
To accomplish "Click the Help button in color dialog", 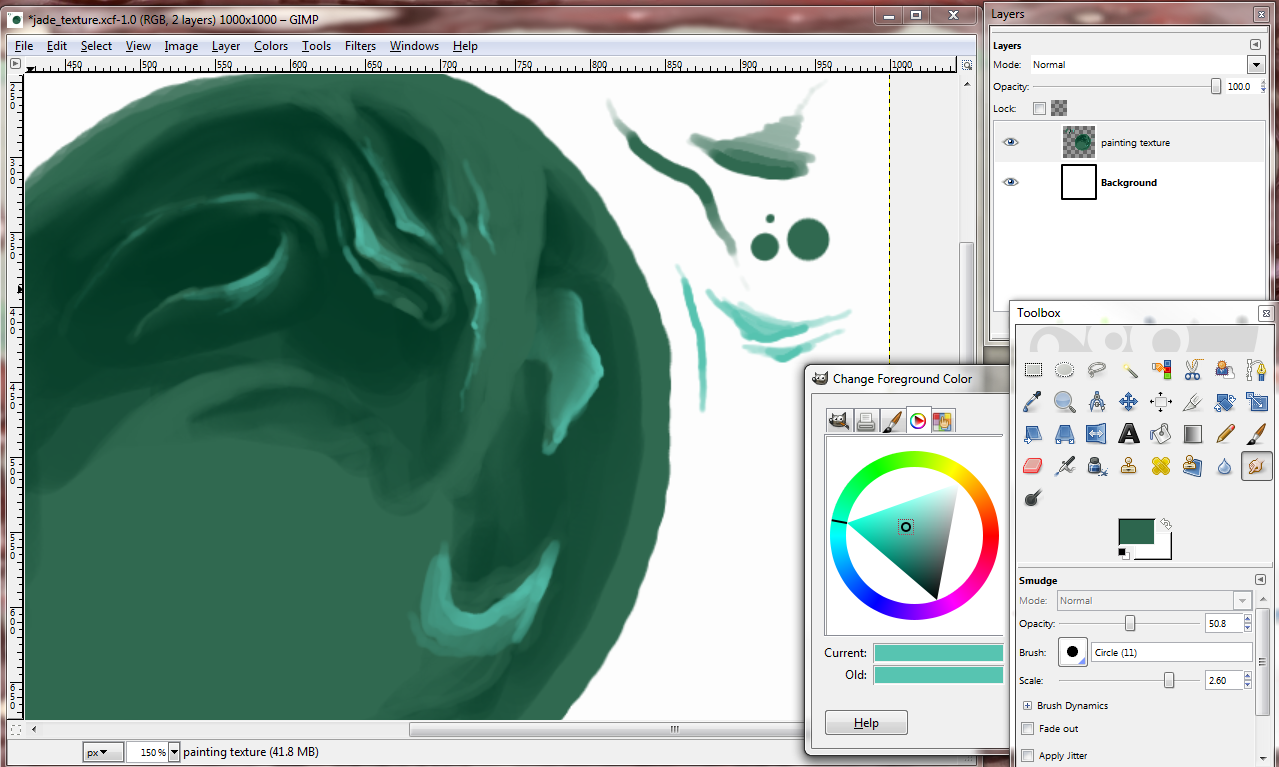I will pyautogui.click(x=866, y=723).
